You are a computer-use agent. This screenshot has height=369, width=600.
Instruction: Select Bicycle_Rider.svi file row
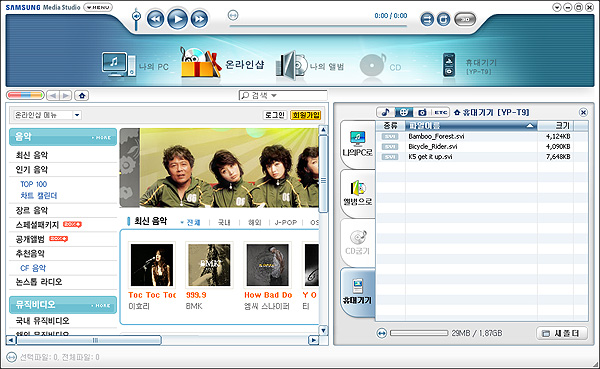click(x=482, y=147)
